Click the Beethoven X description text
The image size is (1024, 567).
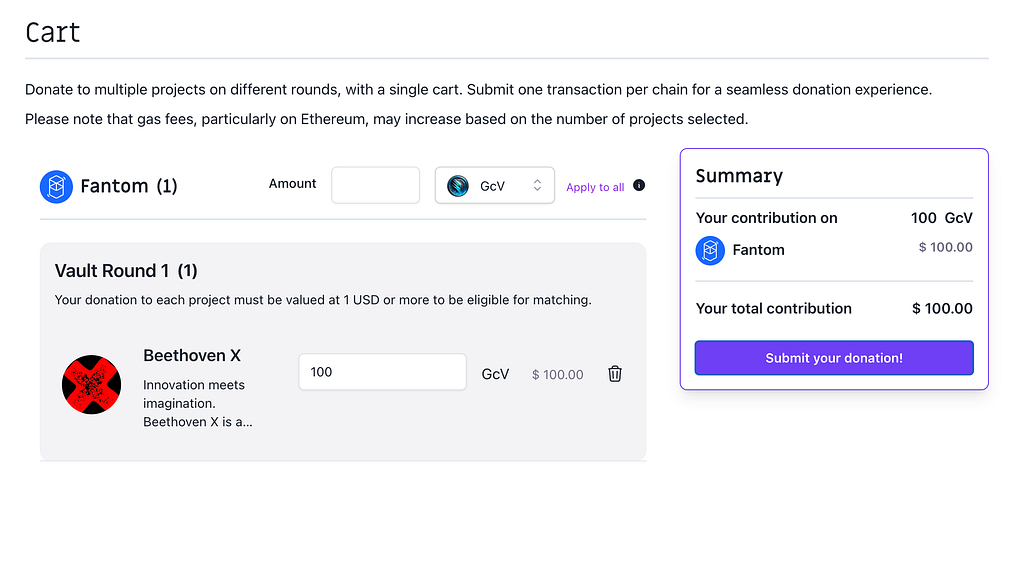click(x=197, y=404)
